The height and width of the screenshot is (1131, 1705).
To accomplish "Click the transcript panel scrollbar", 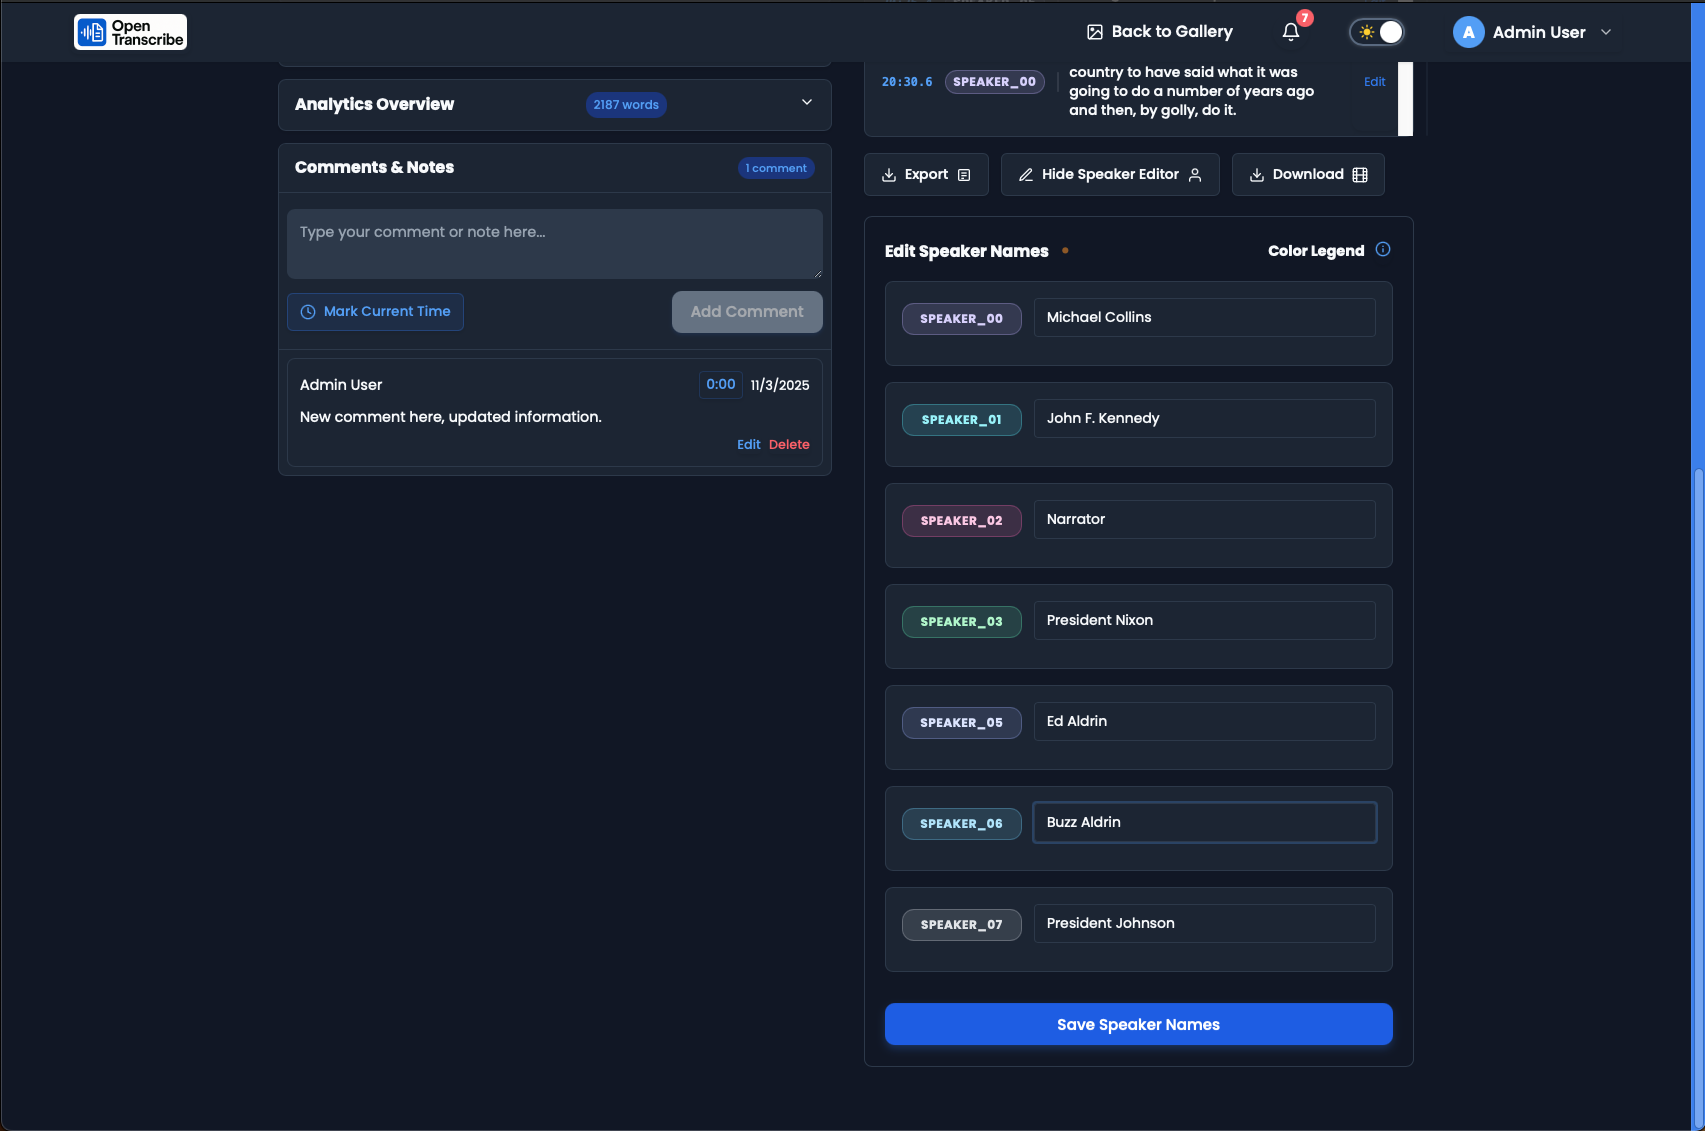I will click(x=1405, y=99).
